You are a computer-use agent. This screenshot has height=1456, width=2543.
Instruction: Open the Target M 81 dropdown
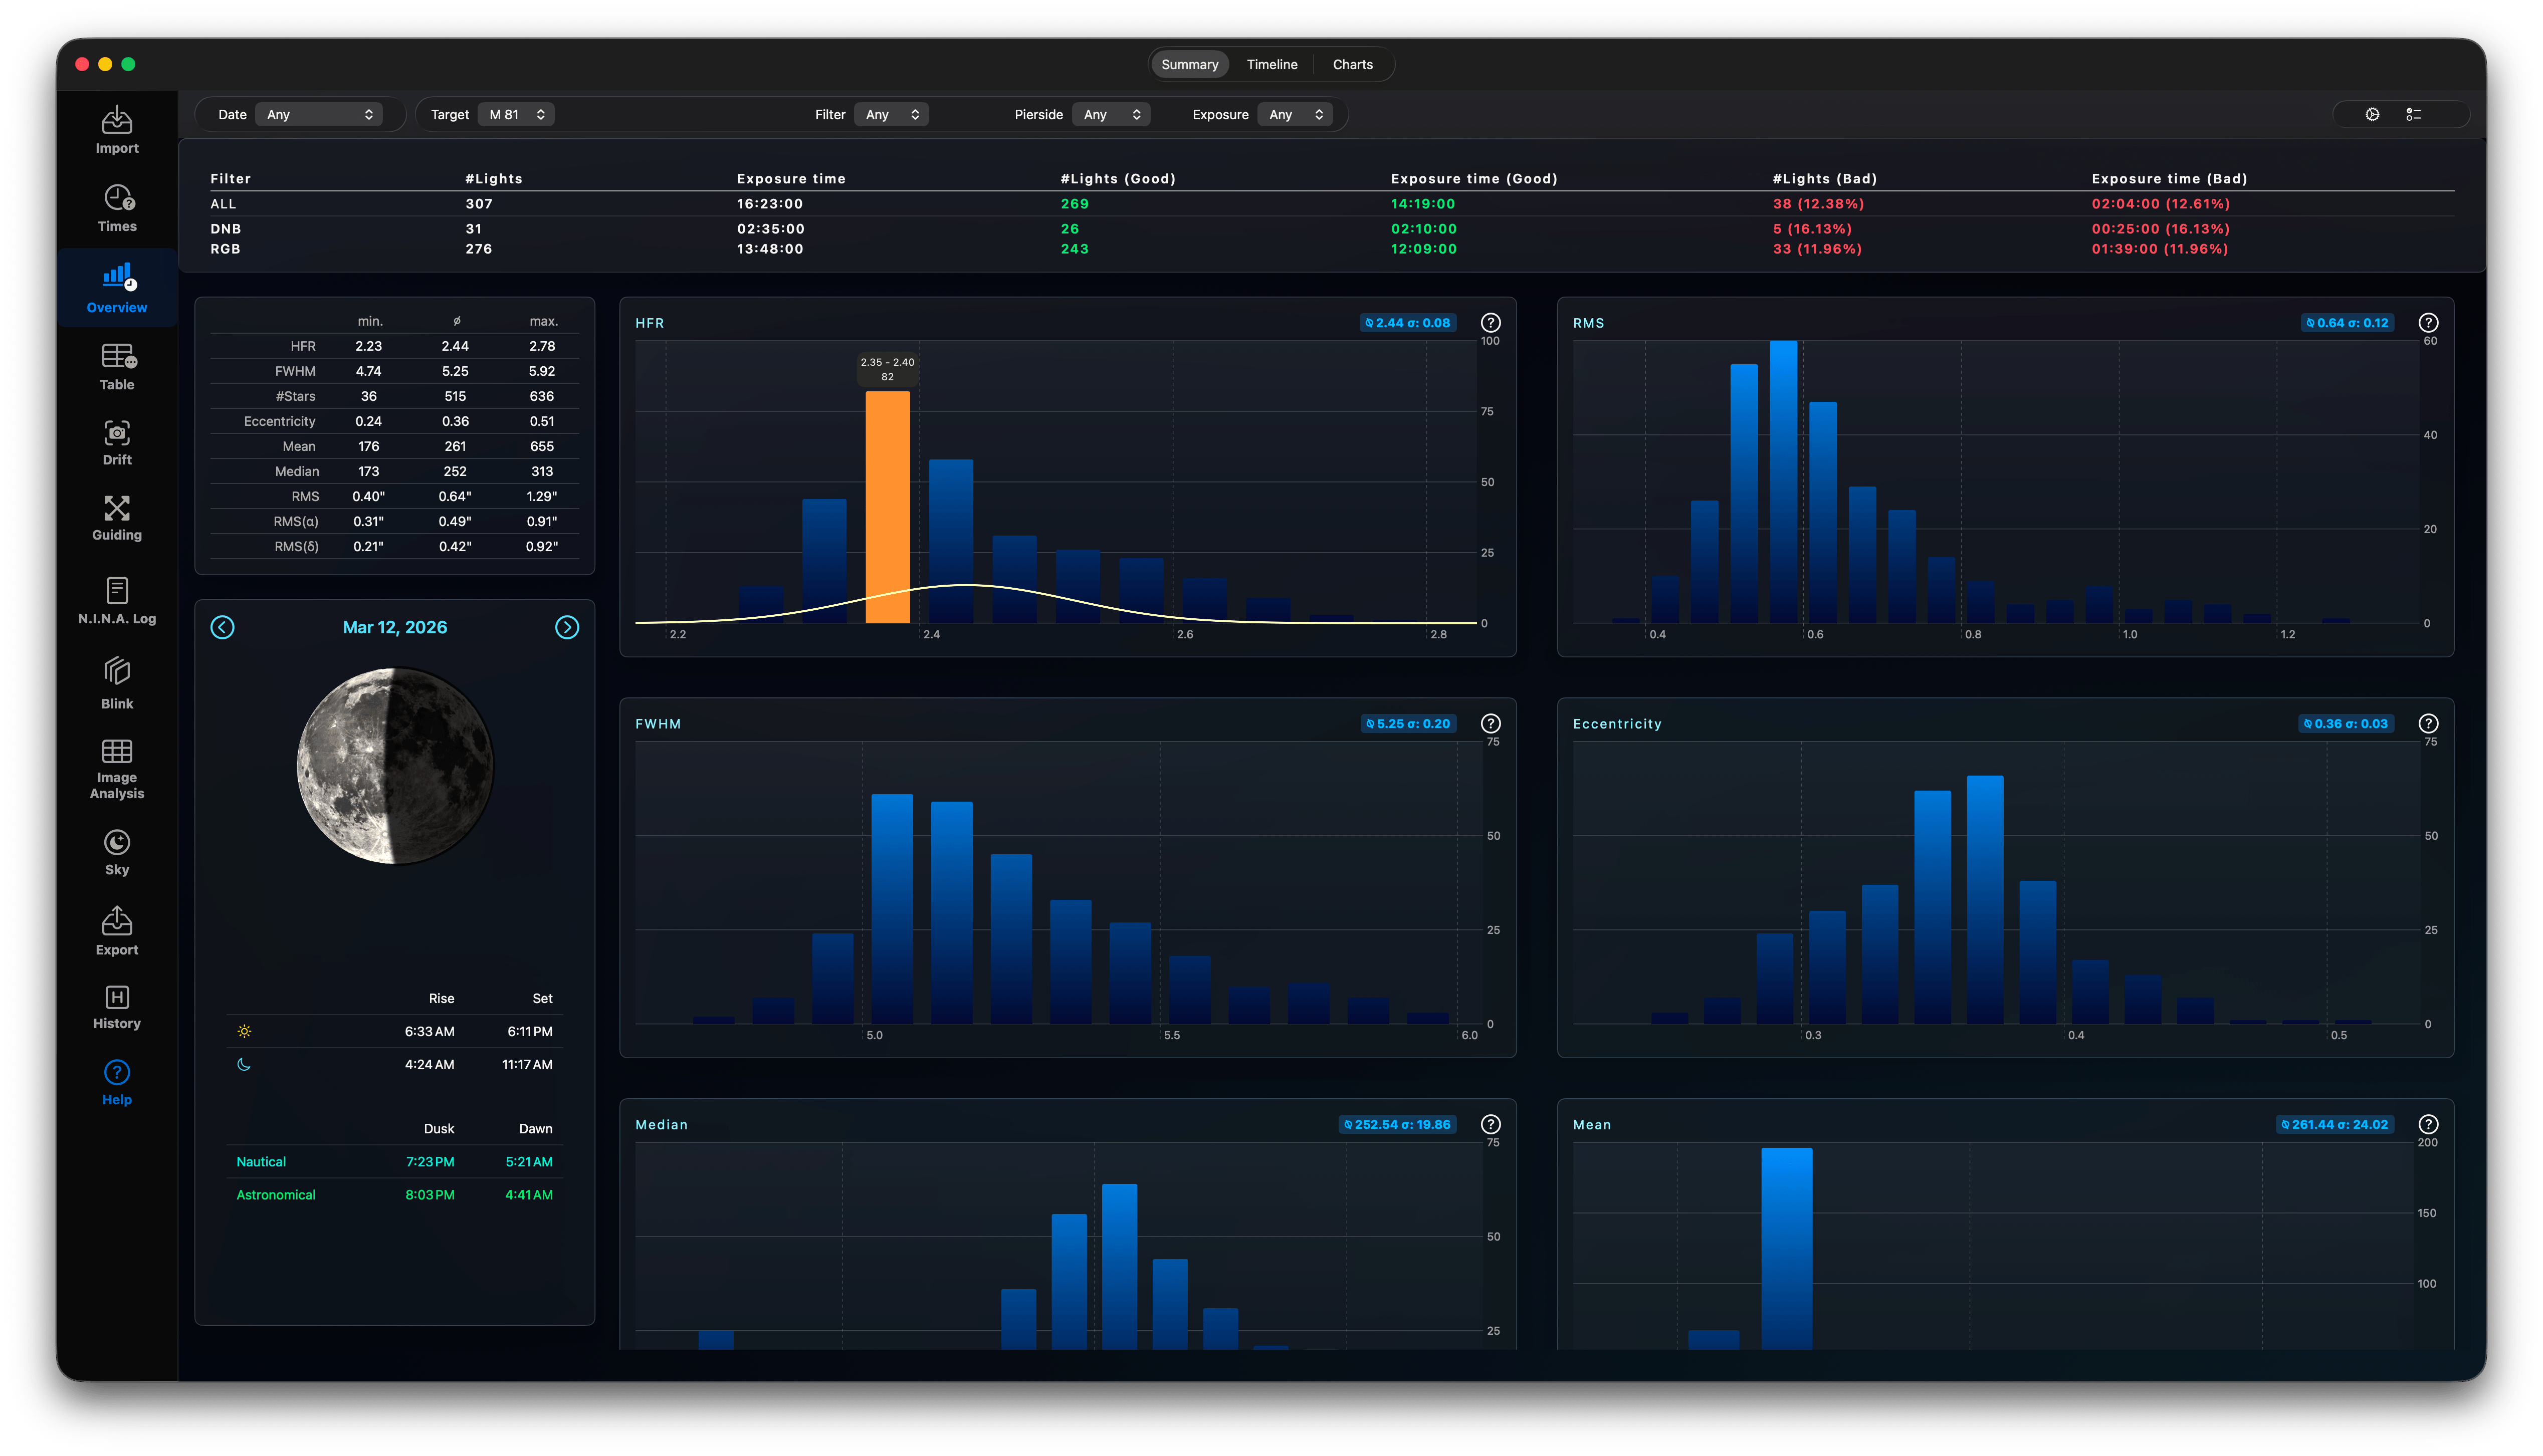(x=516, y=114)
